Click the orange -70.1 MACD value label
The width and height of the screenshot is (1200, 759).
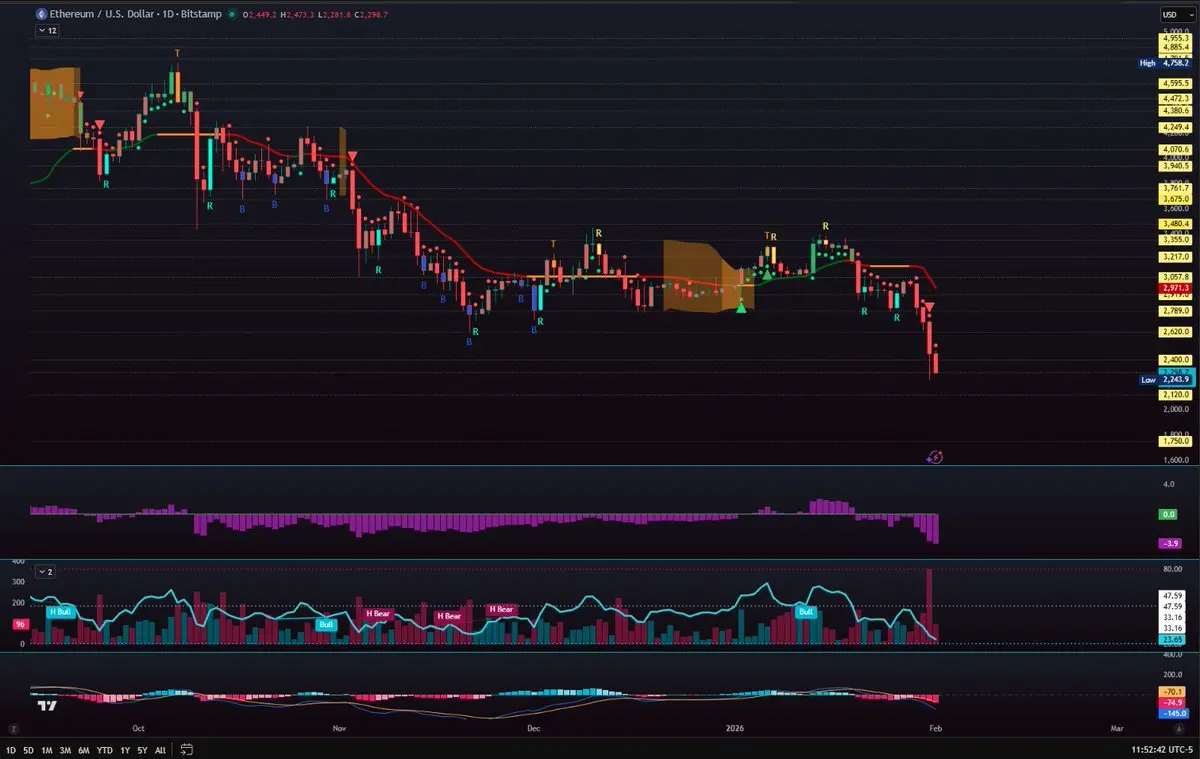click(1170, 692)
